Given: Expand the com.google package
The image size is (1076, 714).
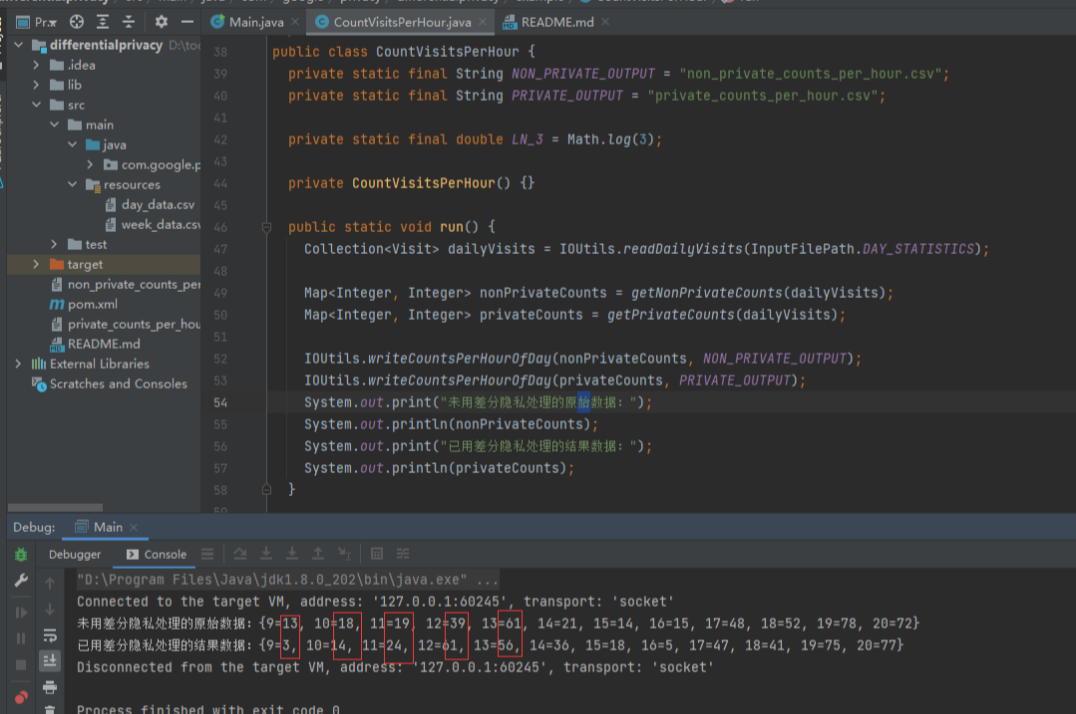Looking at the screenshot, I should 90,165.
